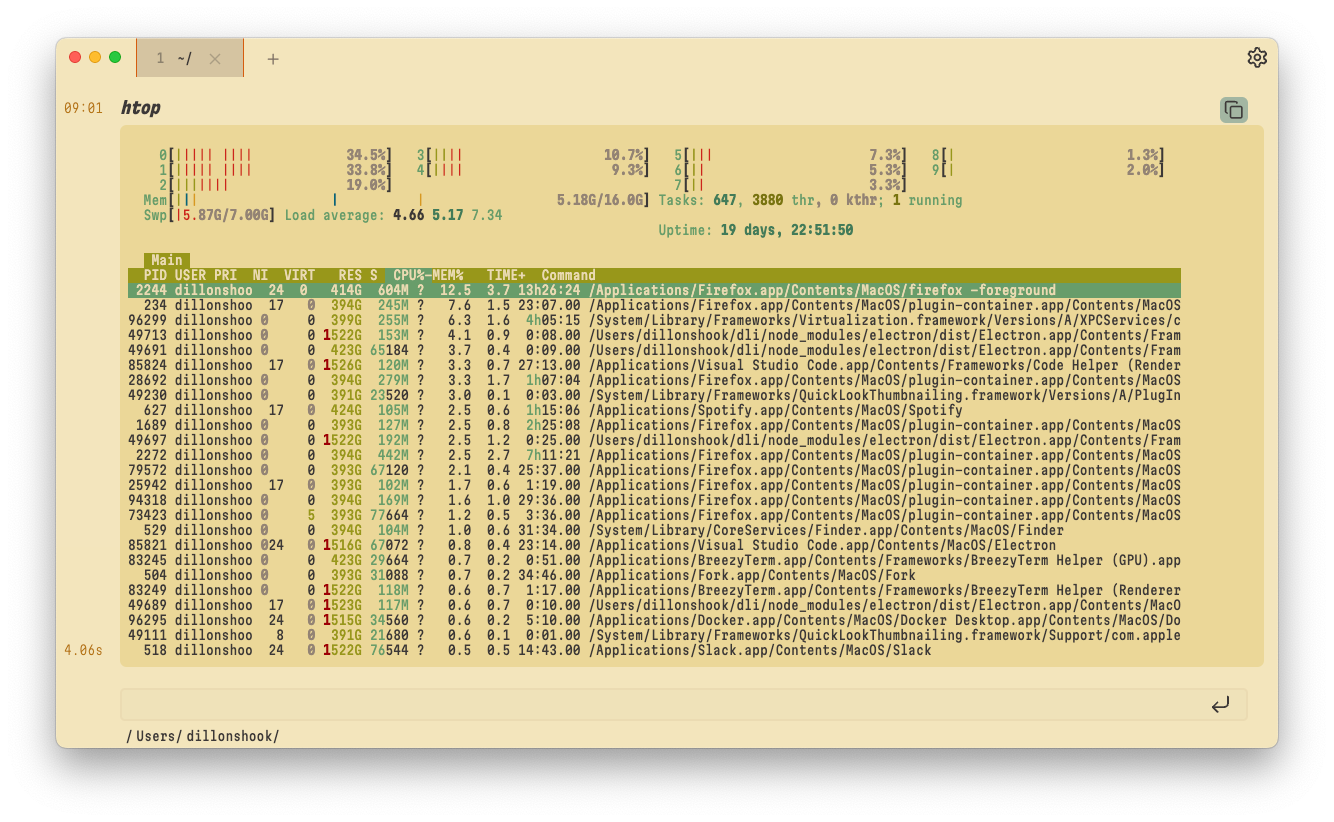Screen dimensions: 1334x822
Task: Sort processes by the MEM% column
Action: click(x=449, y=274)
